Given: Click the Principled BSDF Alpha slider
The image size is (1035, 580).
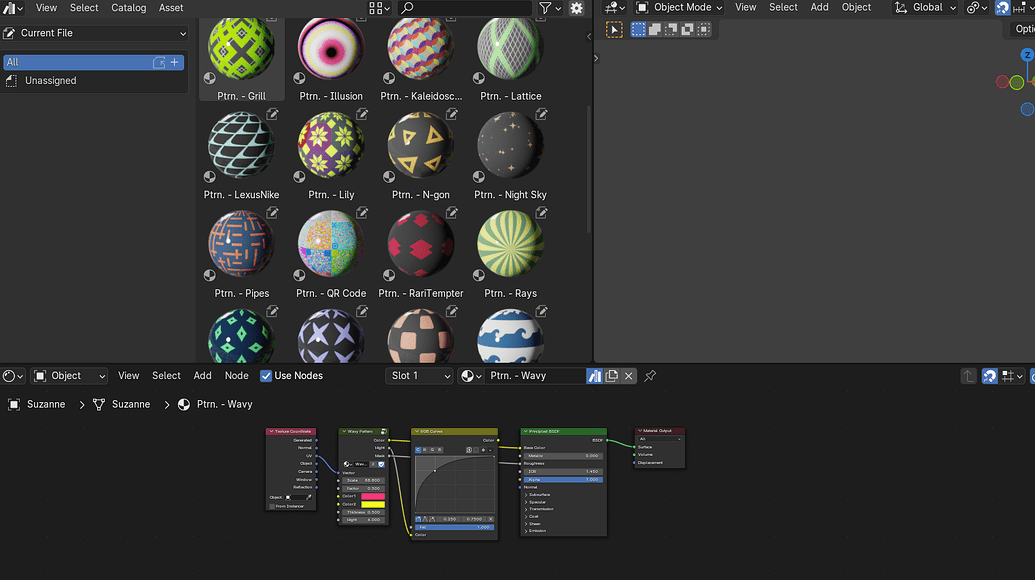Looking at the screenshot, I should tap(563, 480).
